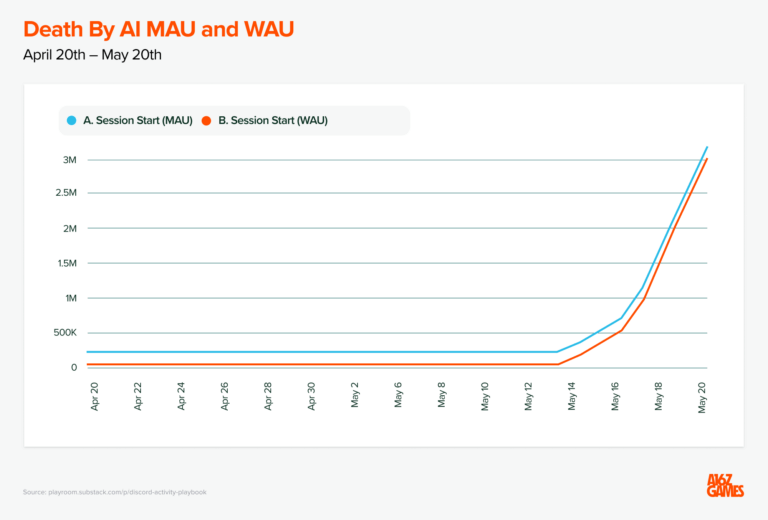Select the May 20 x-axis label
Screen dimensions: 768x520
pyautogui.click(x=704, y=397)
